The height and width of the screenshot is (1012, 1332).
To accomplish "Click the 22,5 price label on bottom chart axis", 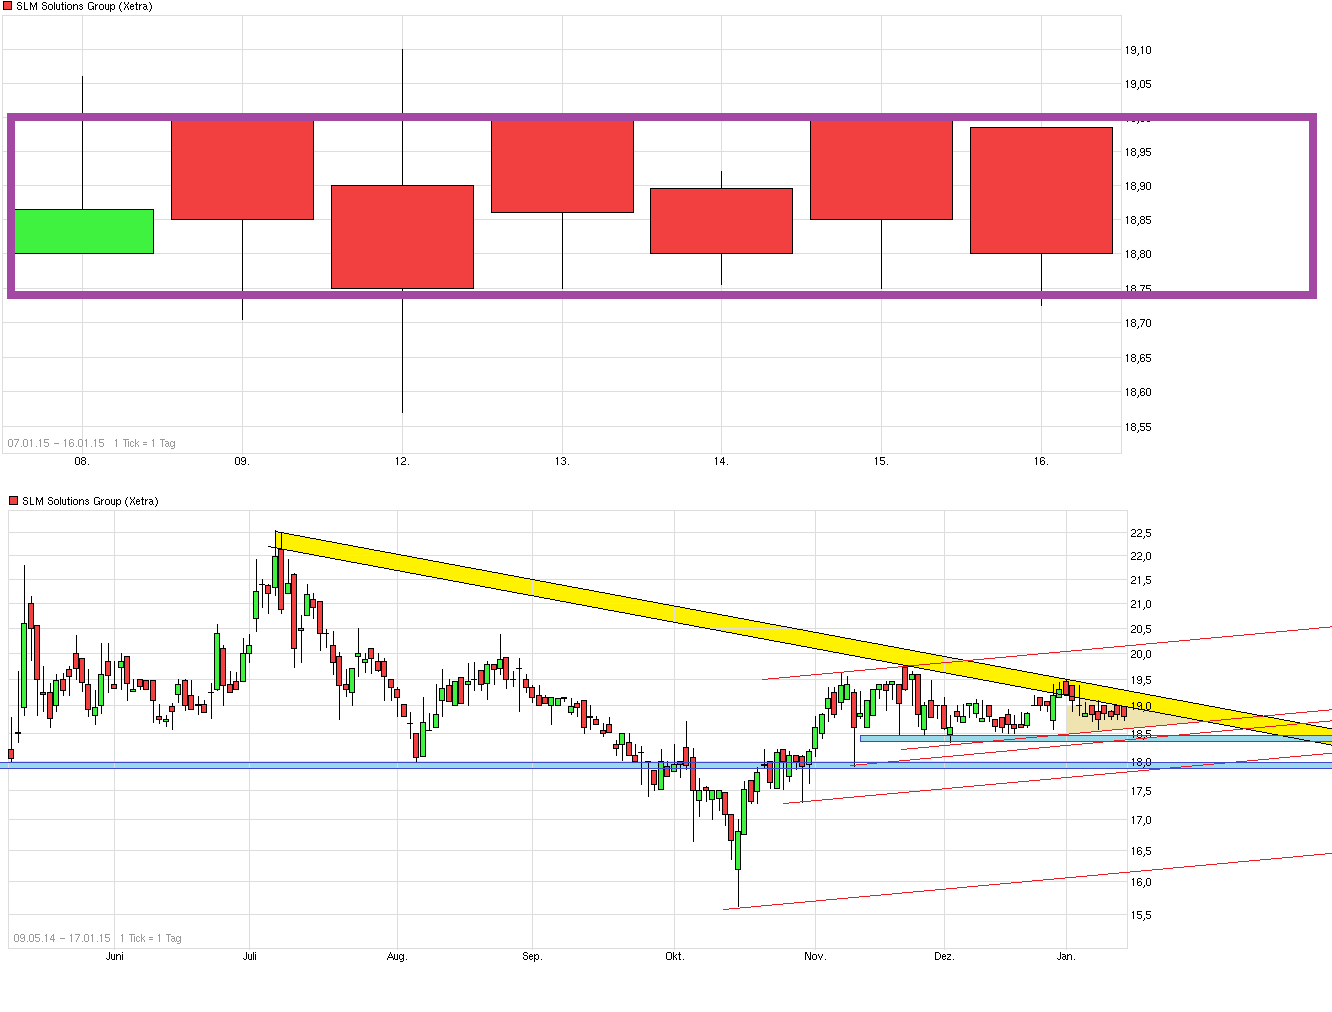I will point(1141,533).
